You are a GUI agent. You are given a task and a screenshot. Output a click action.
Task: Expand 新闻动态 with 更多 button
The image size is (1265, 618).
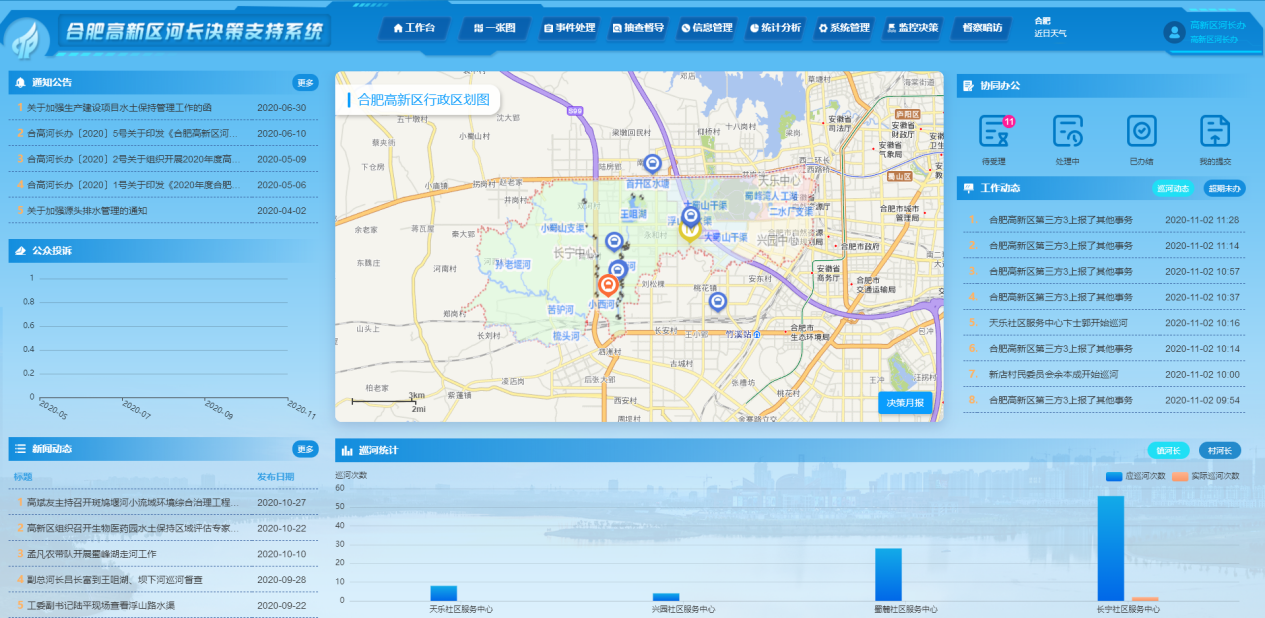(x=305, y=449)
